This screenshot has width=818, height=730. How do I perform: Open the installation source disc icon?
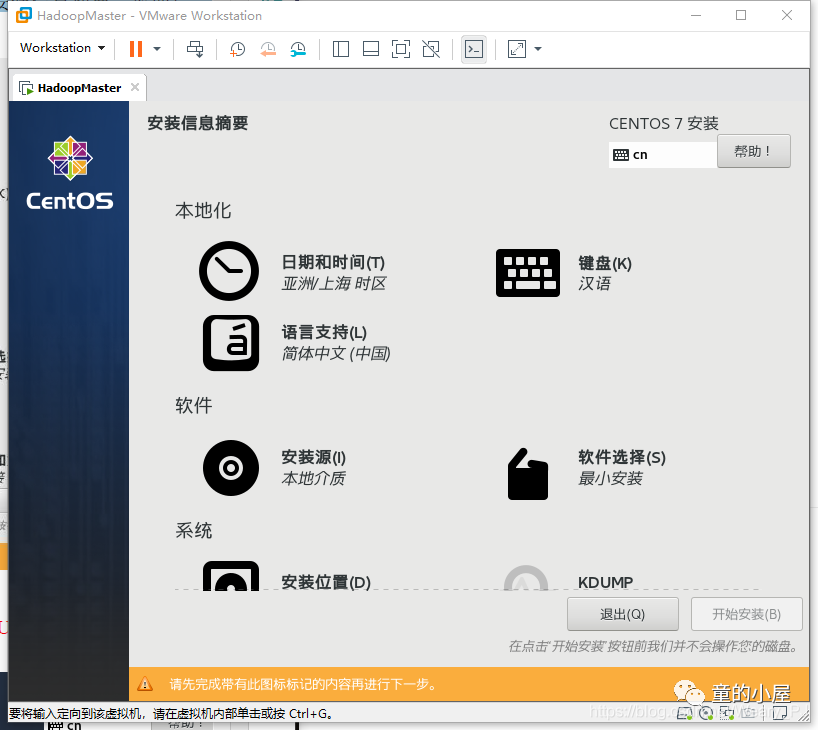(231, 468)
